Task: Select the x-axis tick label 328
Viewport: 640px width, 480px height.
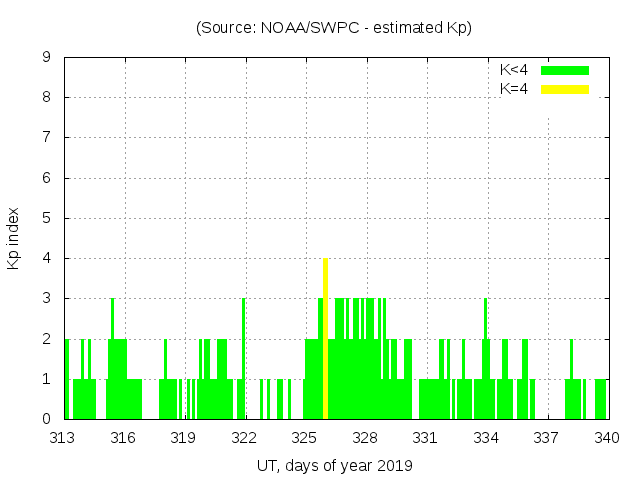Action: (x=365, y=437)
